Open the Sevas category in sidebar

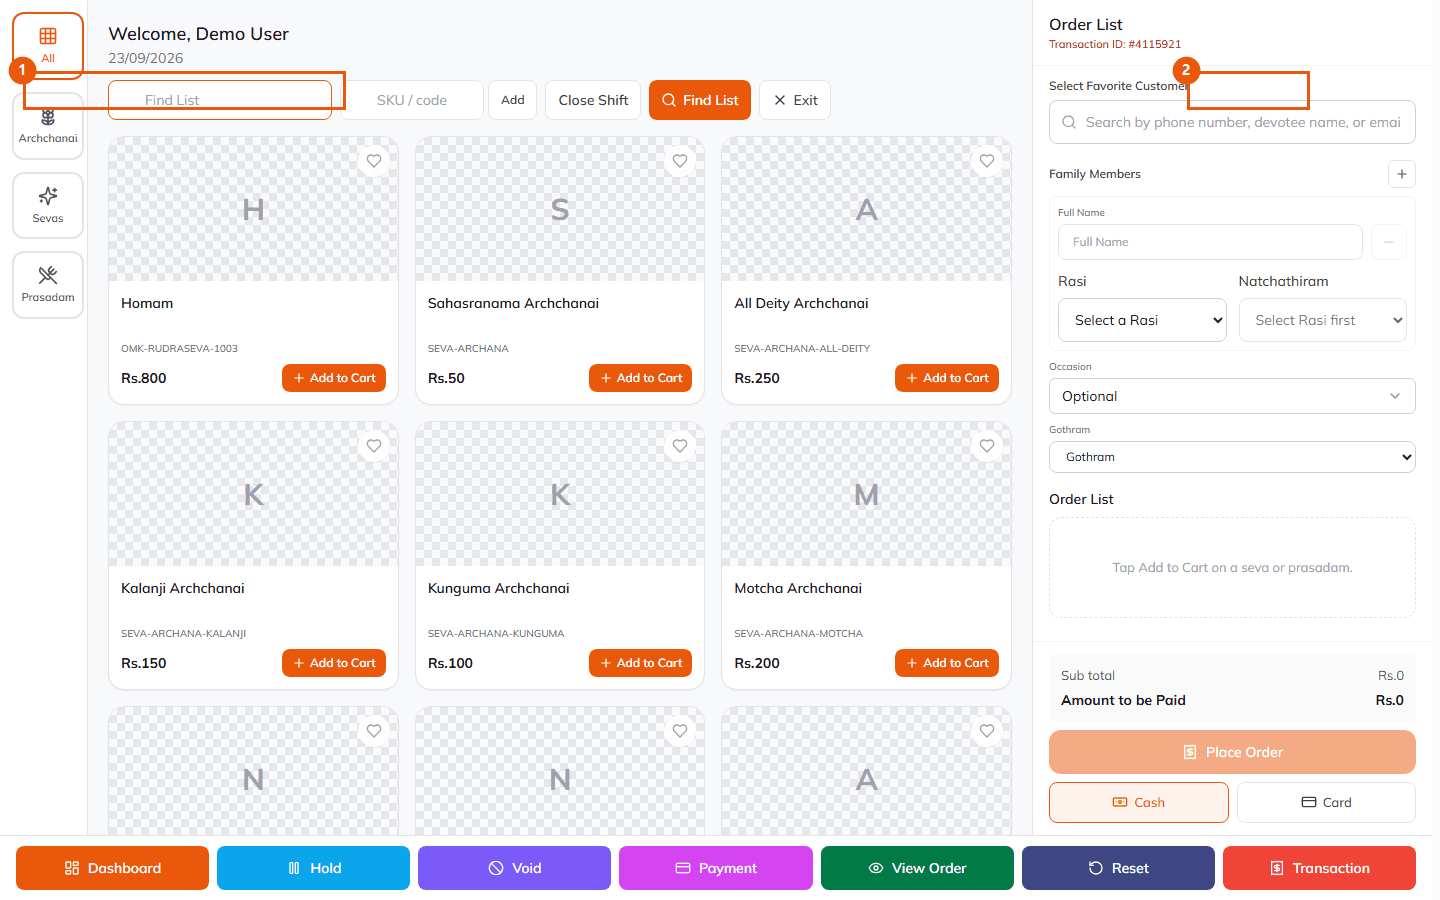coord(48,205)
